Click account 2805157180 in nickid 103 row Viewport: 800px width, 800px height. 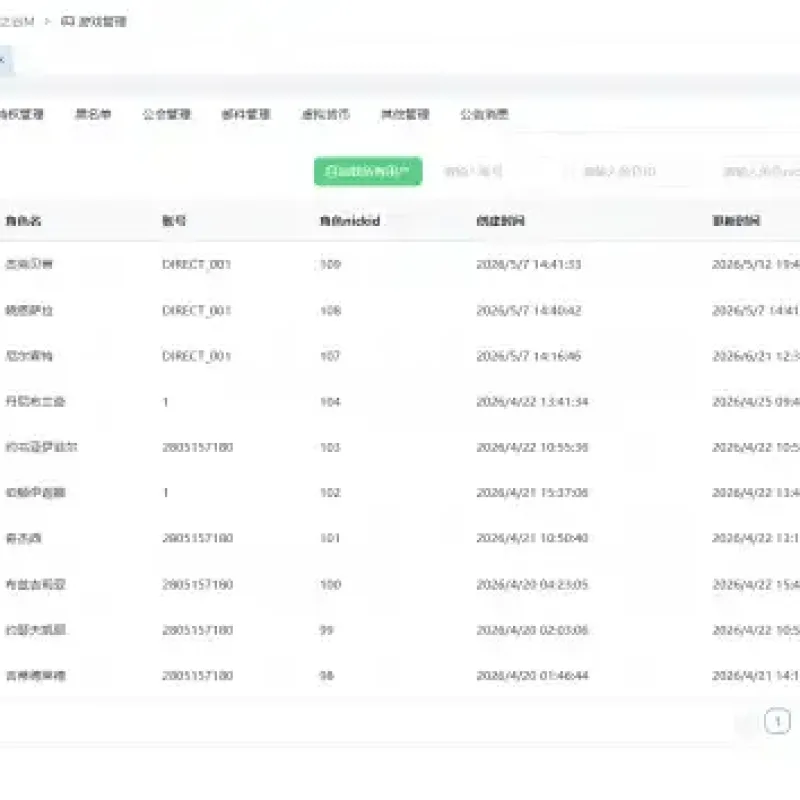[x=197, y=447]
